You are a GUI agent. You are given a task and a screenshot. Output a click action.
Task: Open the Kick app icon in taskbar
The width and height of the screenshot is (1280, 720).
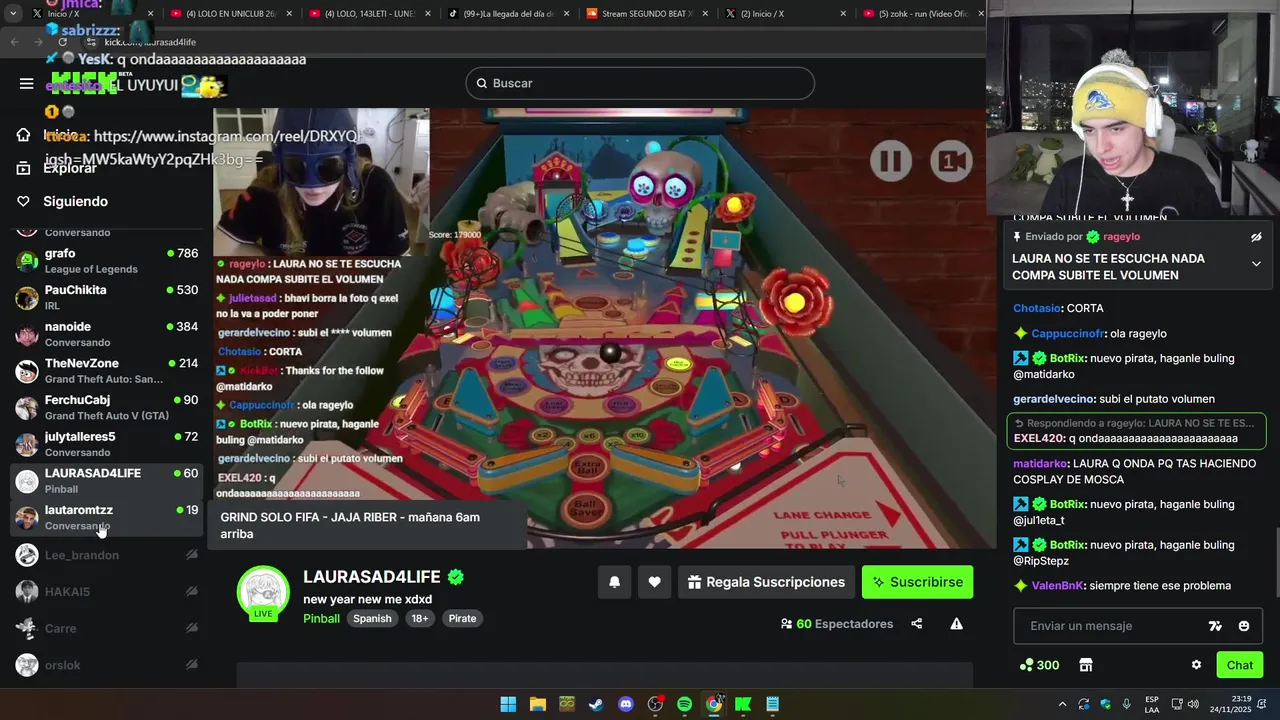coord(743,704)
